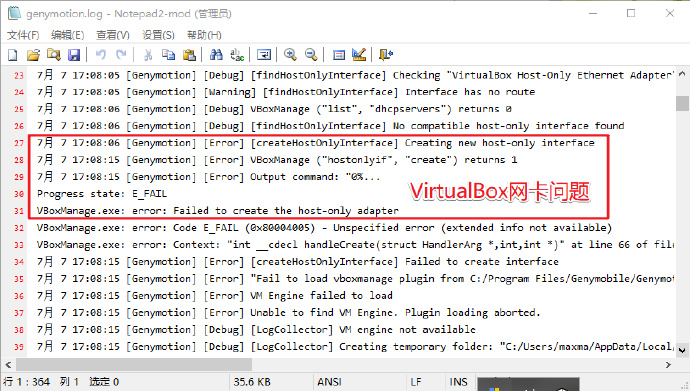The height and width of the screenshot is (391, 690).
Task: Click the Save floppy disk icon
Action: (74, 55)
